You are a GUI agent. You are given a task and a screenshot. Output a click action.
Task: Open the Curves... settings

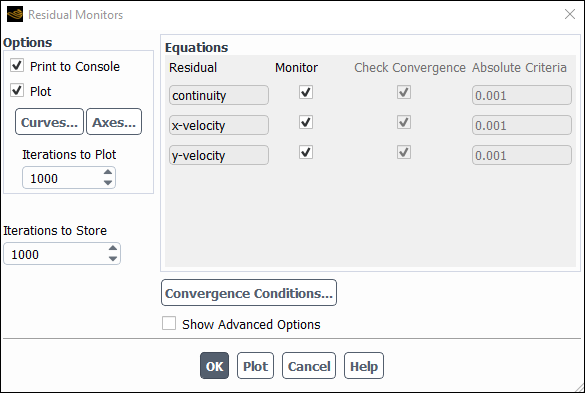[49, 122]
